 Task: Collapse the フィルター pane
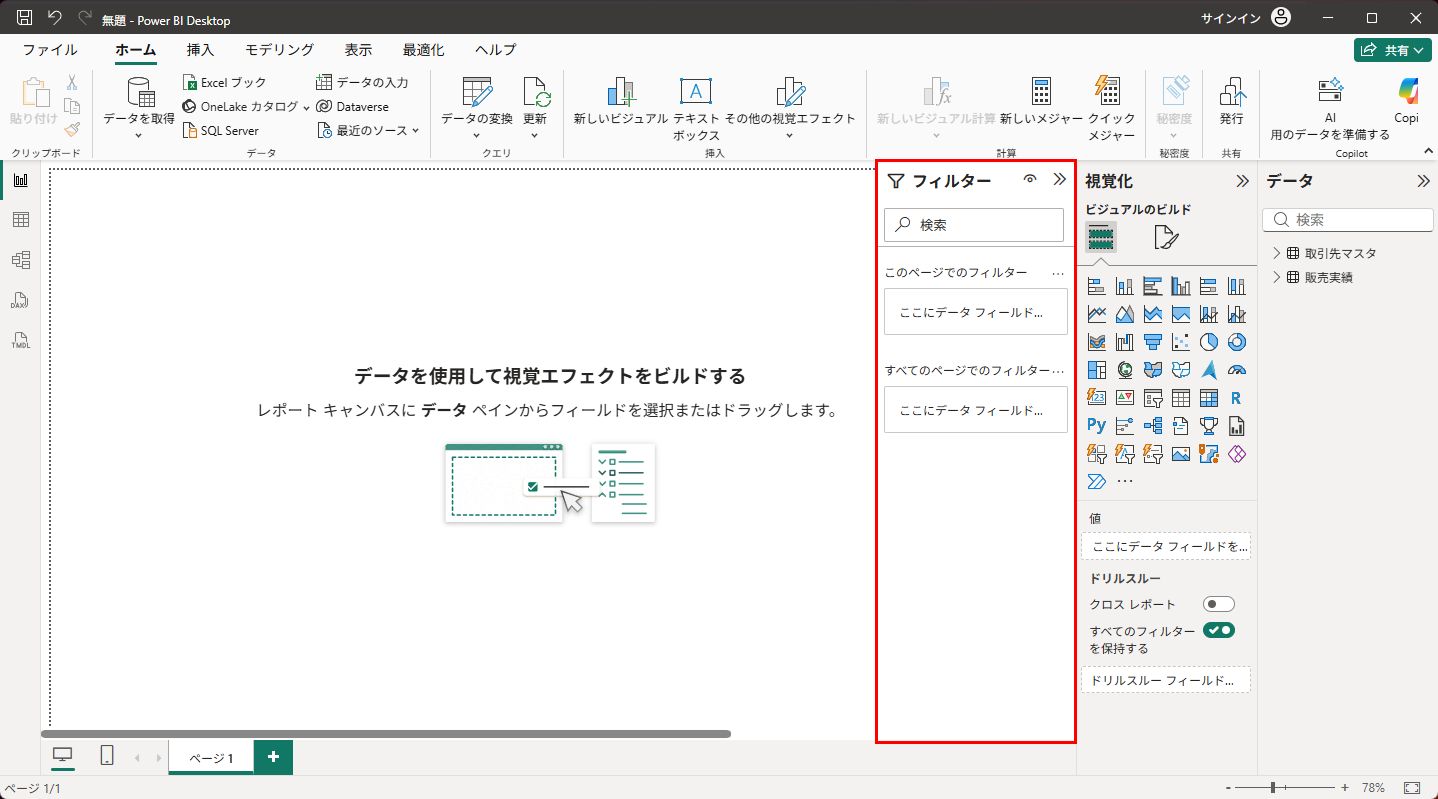point(1060,180)
